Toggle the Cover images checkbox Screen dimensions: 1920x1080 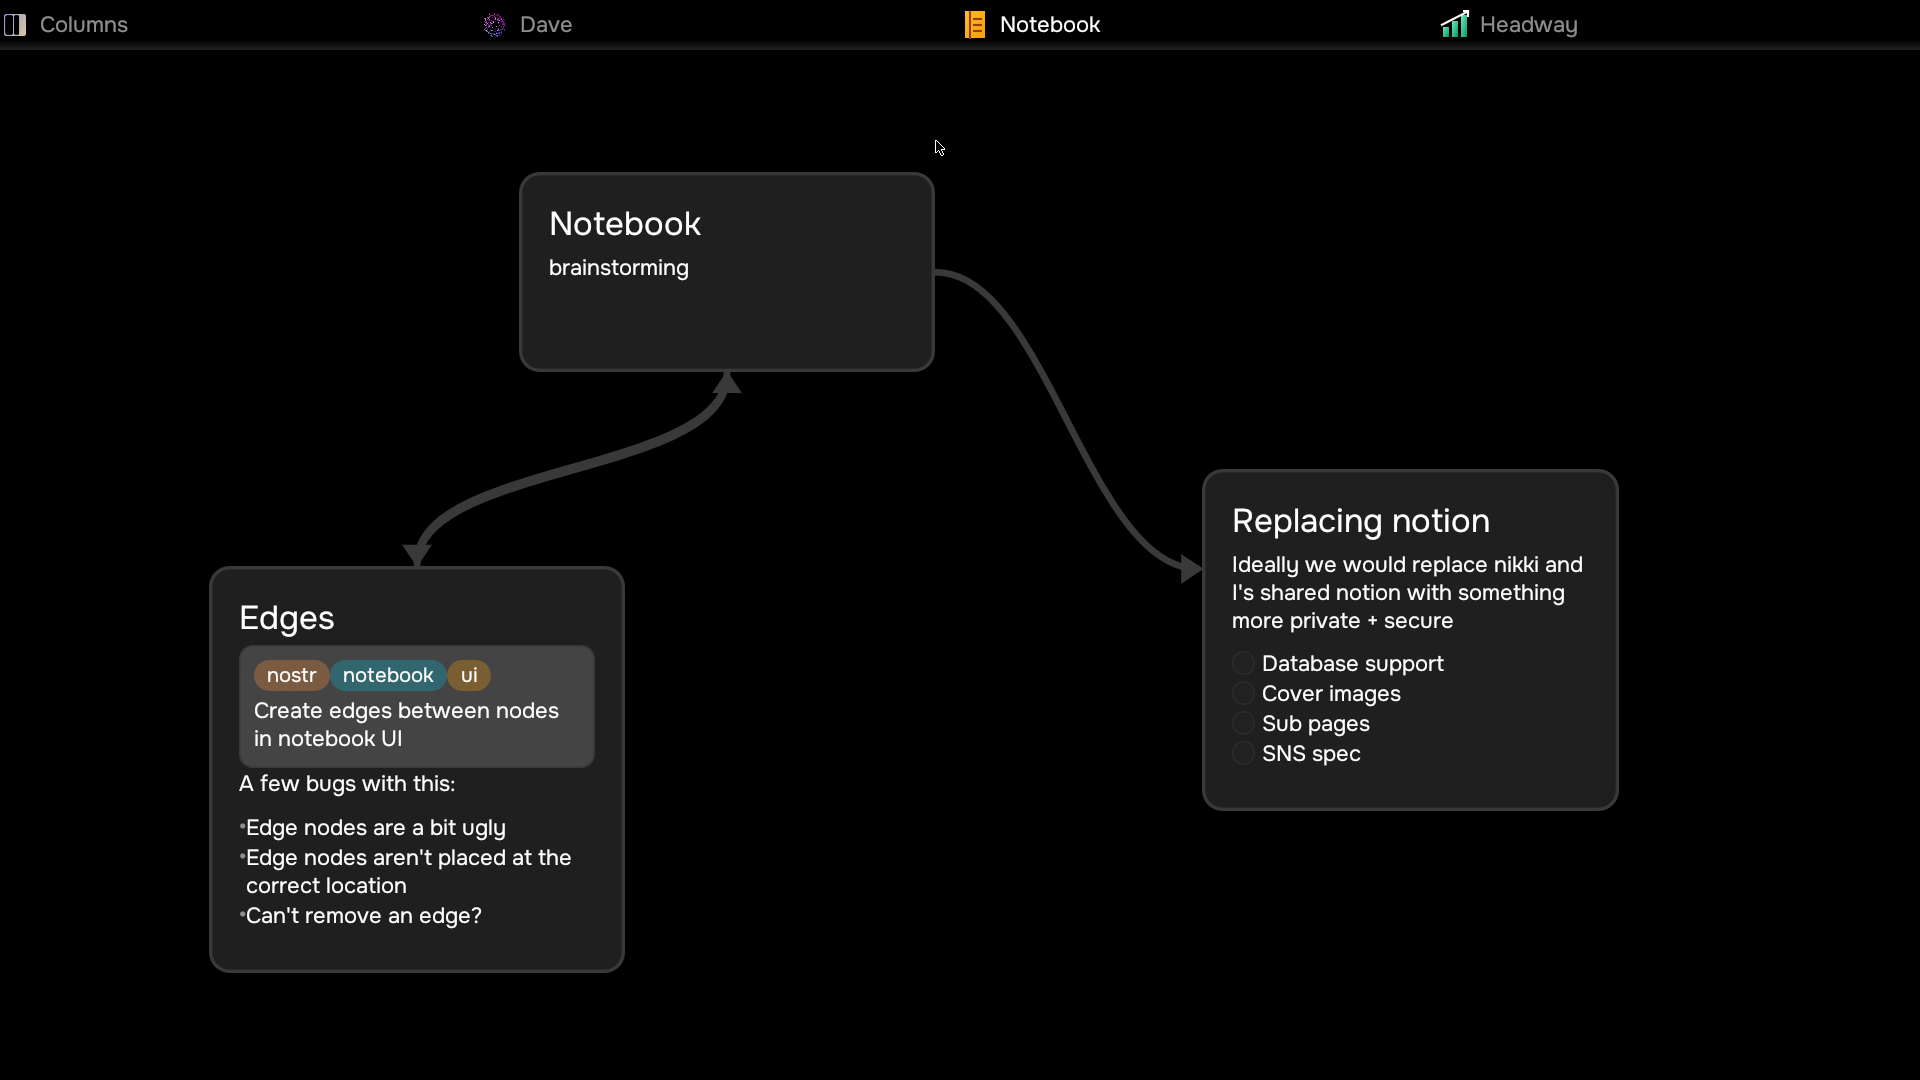click(1243, 693)
